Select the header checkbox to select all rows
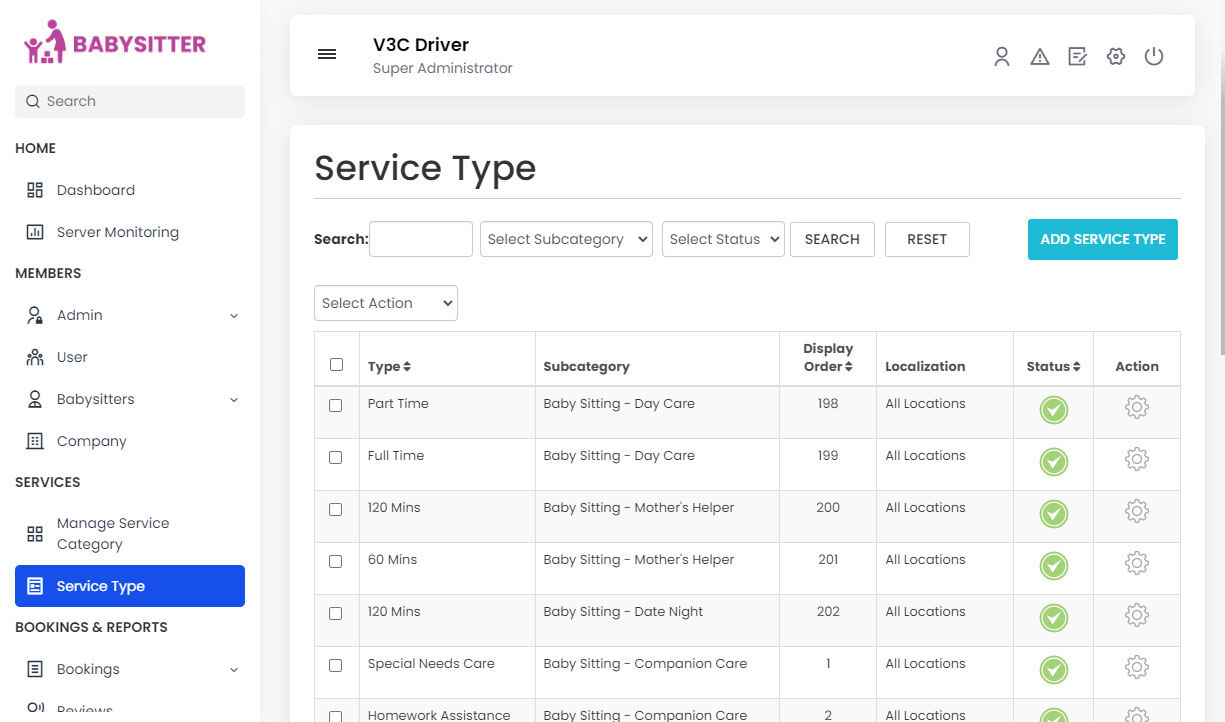The width and height of the screenshot is (1225, 722). tap(336, 364)
